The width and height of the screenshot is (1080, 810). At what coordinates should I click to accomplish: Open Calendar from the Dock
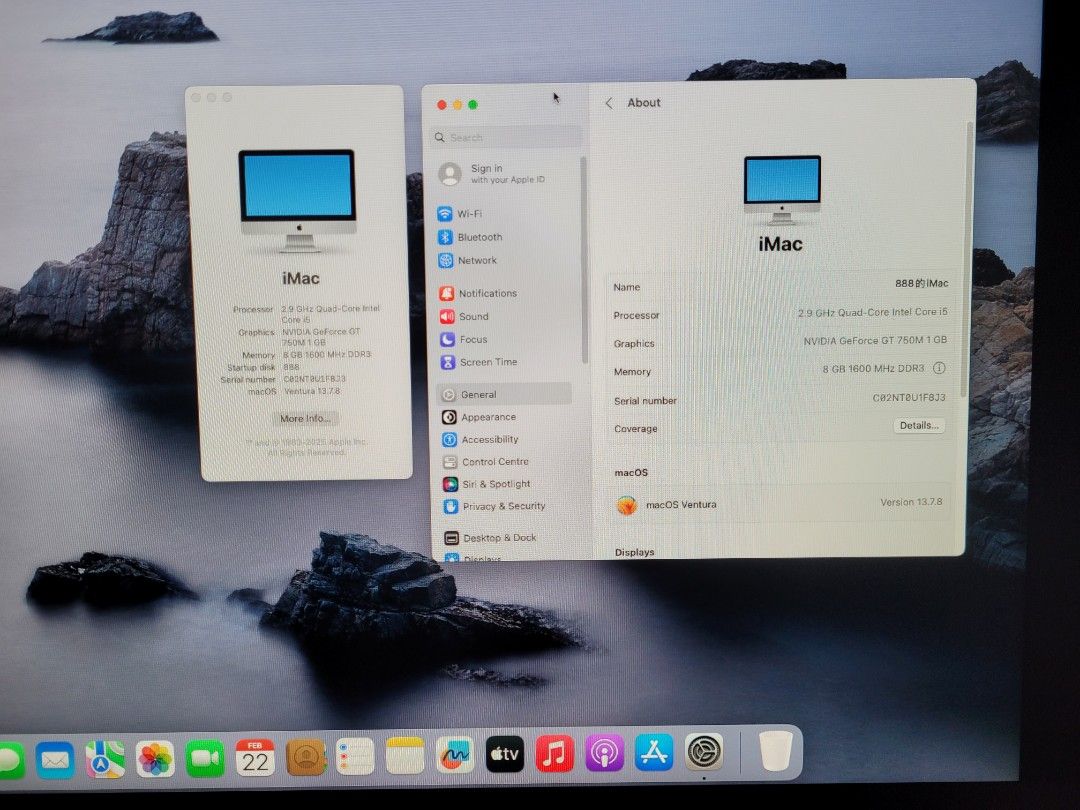tap(255, 758)
